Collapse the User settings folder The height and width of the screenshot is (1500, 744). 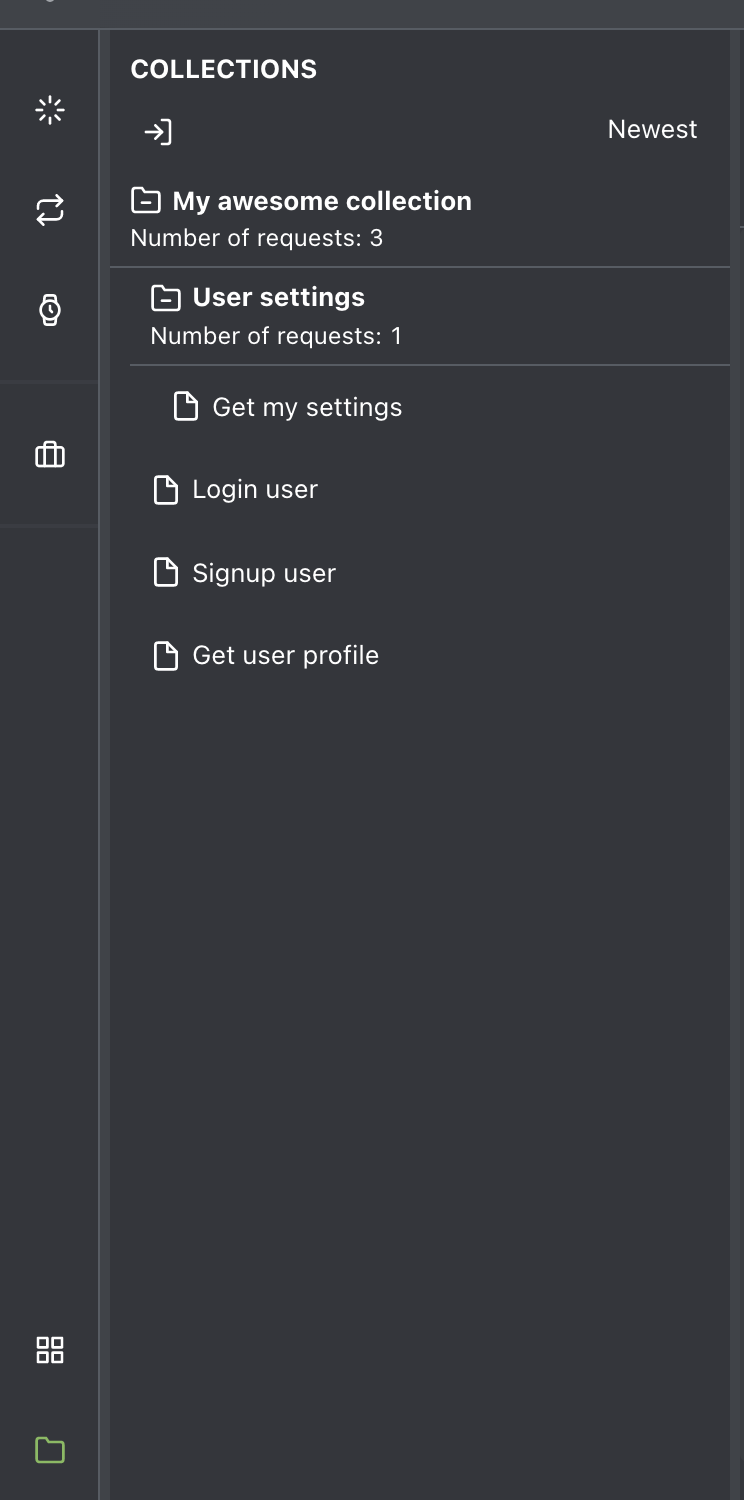click(x=165, y=298)
